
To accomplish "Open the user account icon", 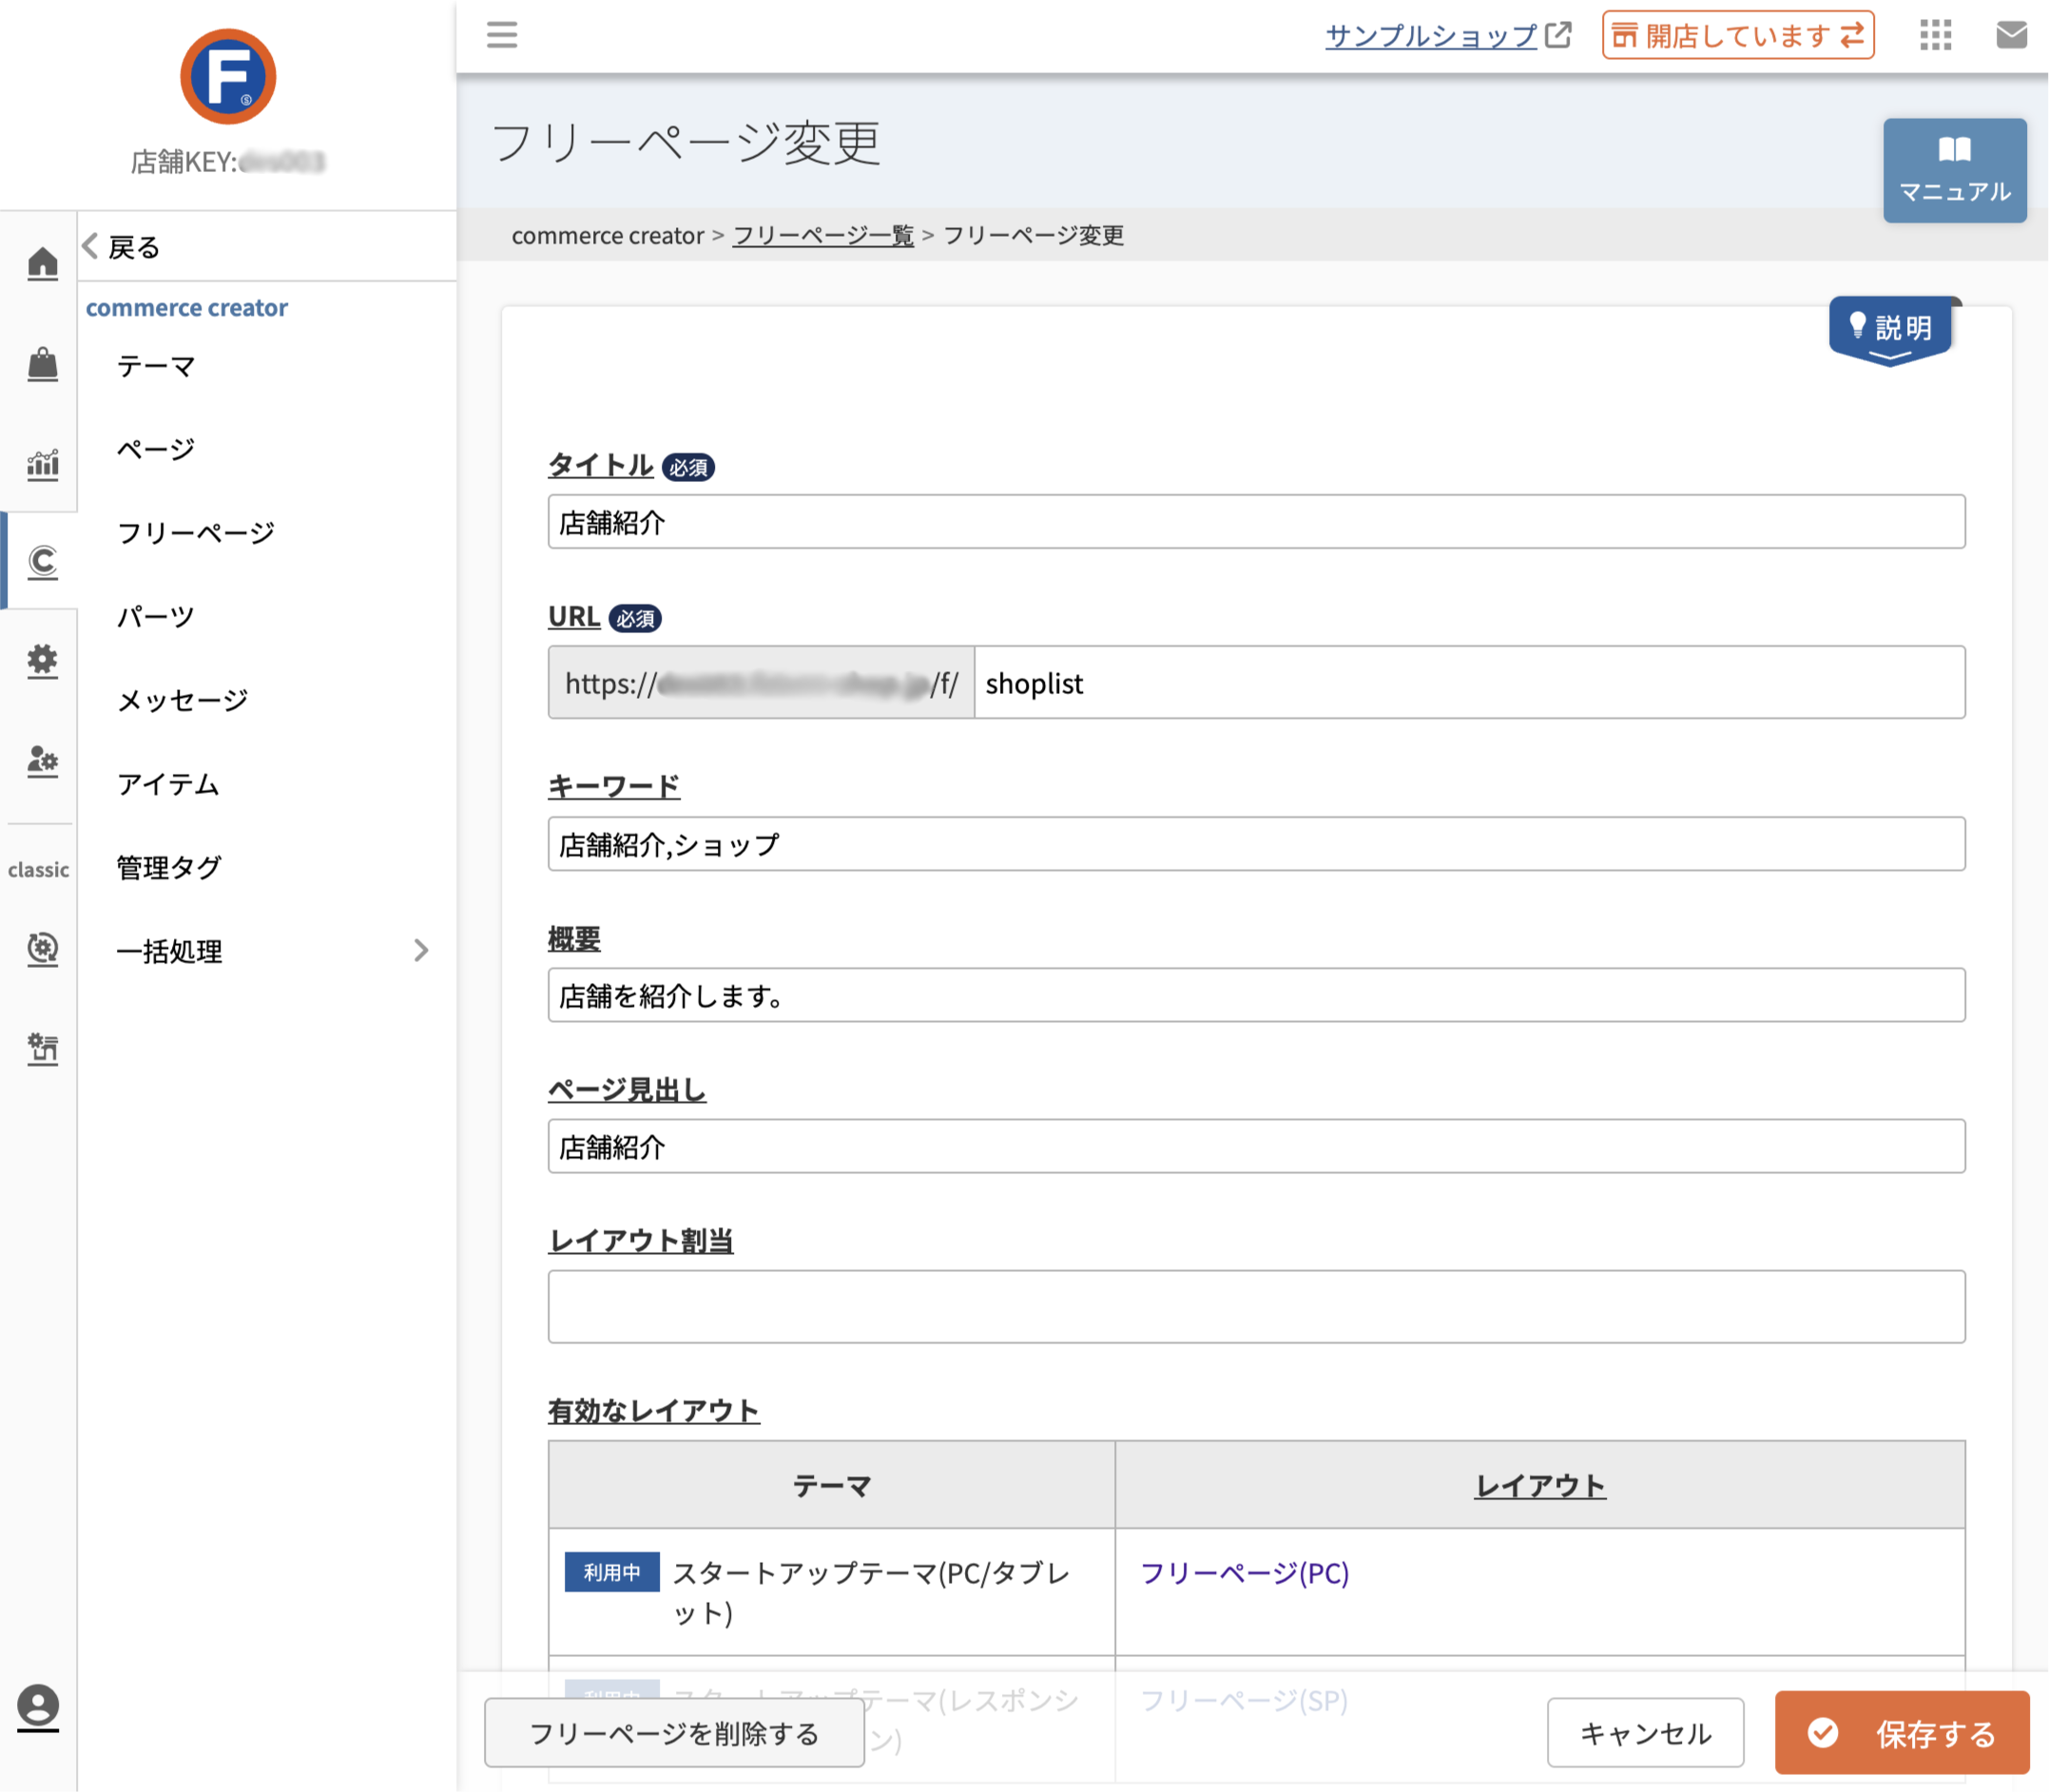I will (38, 1708).
